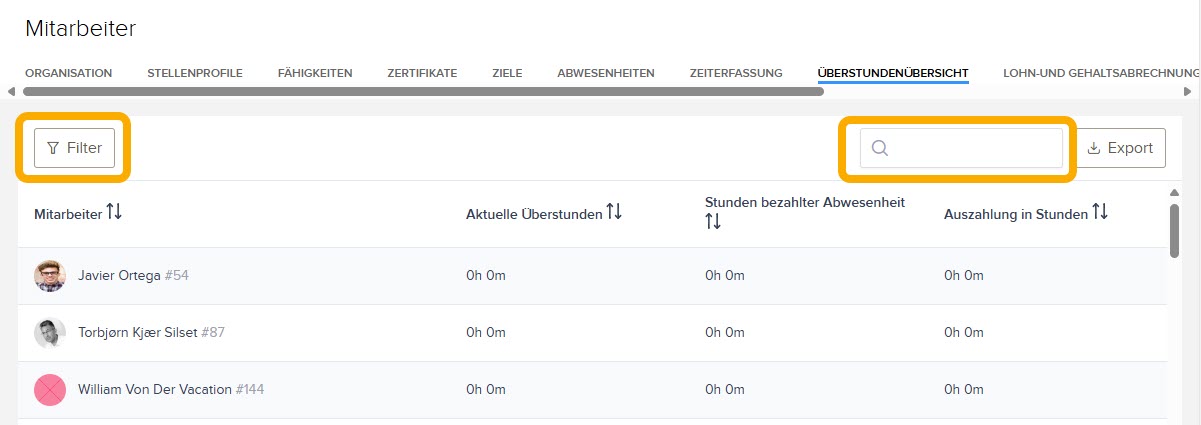Viewport: 1201px width, 425px height.
Task: Click the table's vertical scrollbar thumb
Action: tap(1174, 230)
